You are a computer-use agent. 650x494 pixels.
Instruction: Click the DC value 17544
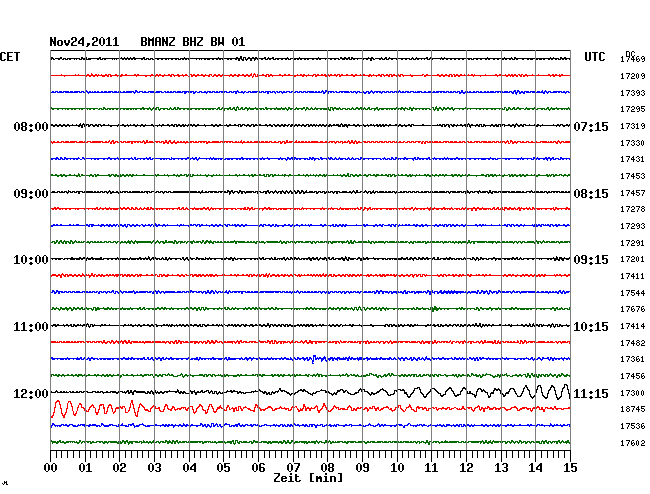point(633,293)
